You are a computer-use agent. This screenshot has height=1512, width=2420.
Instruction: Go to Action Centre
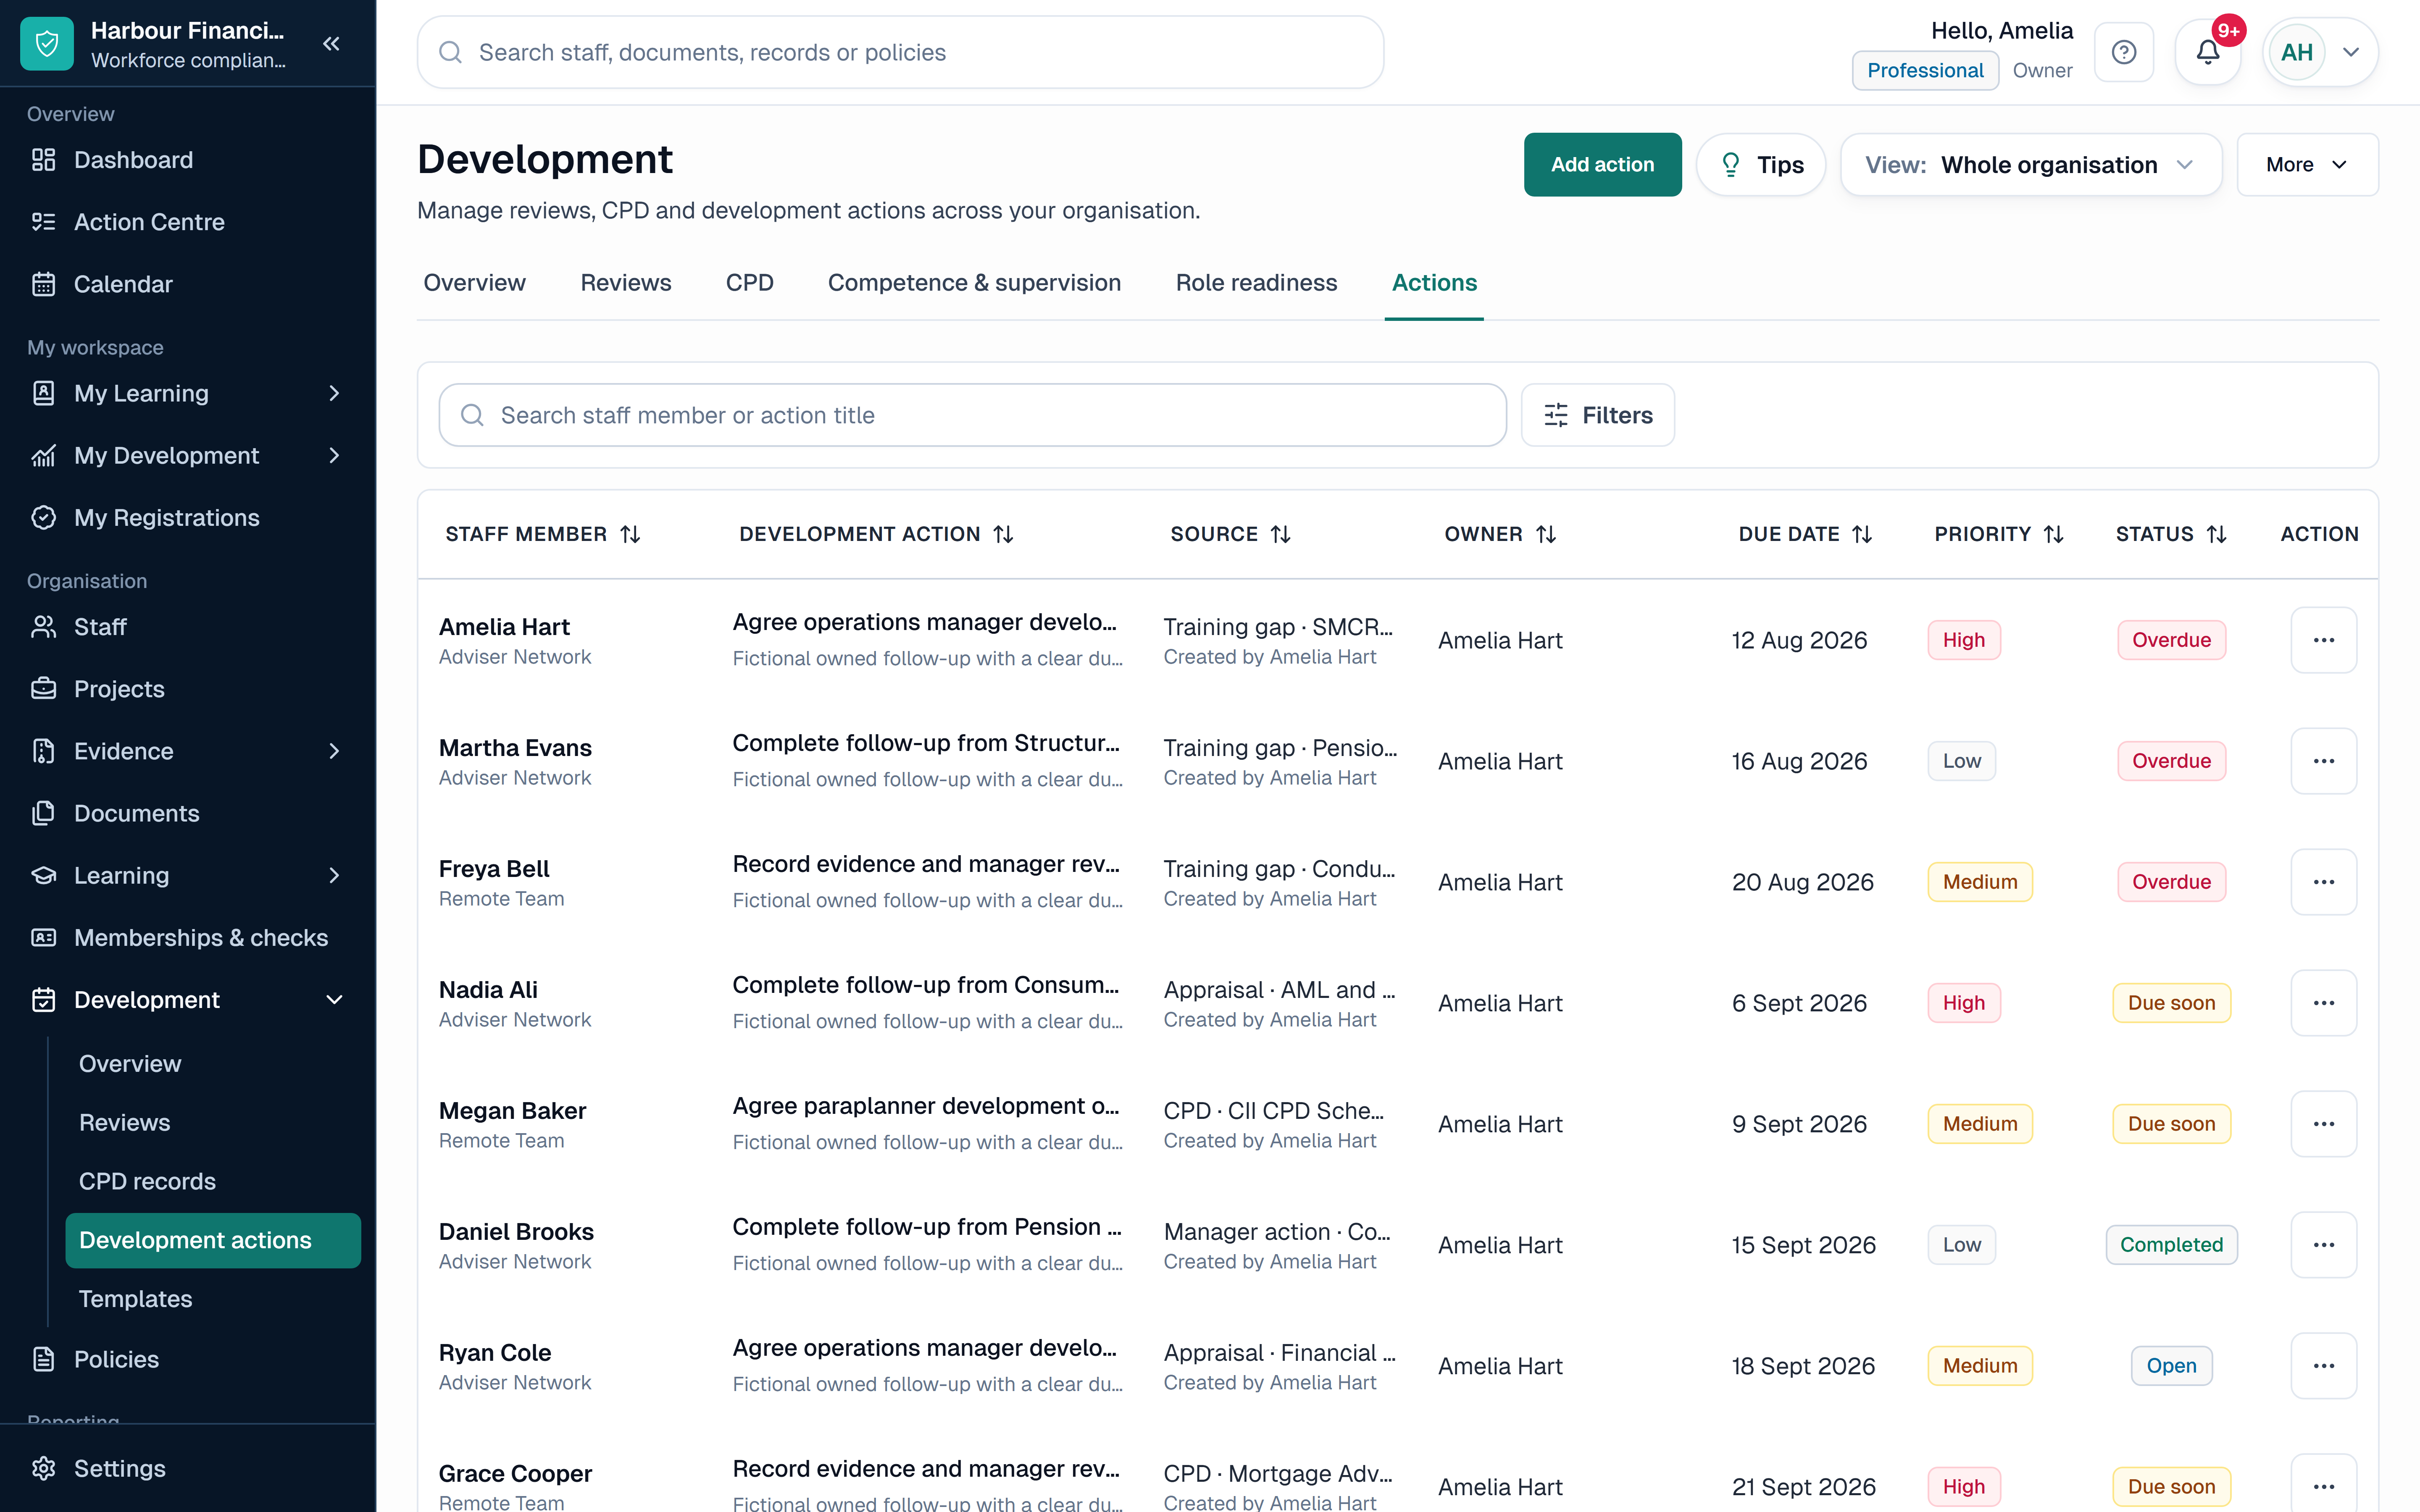[188, 222]
